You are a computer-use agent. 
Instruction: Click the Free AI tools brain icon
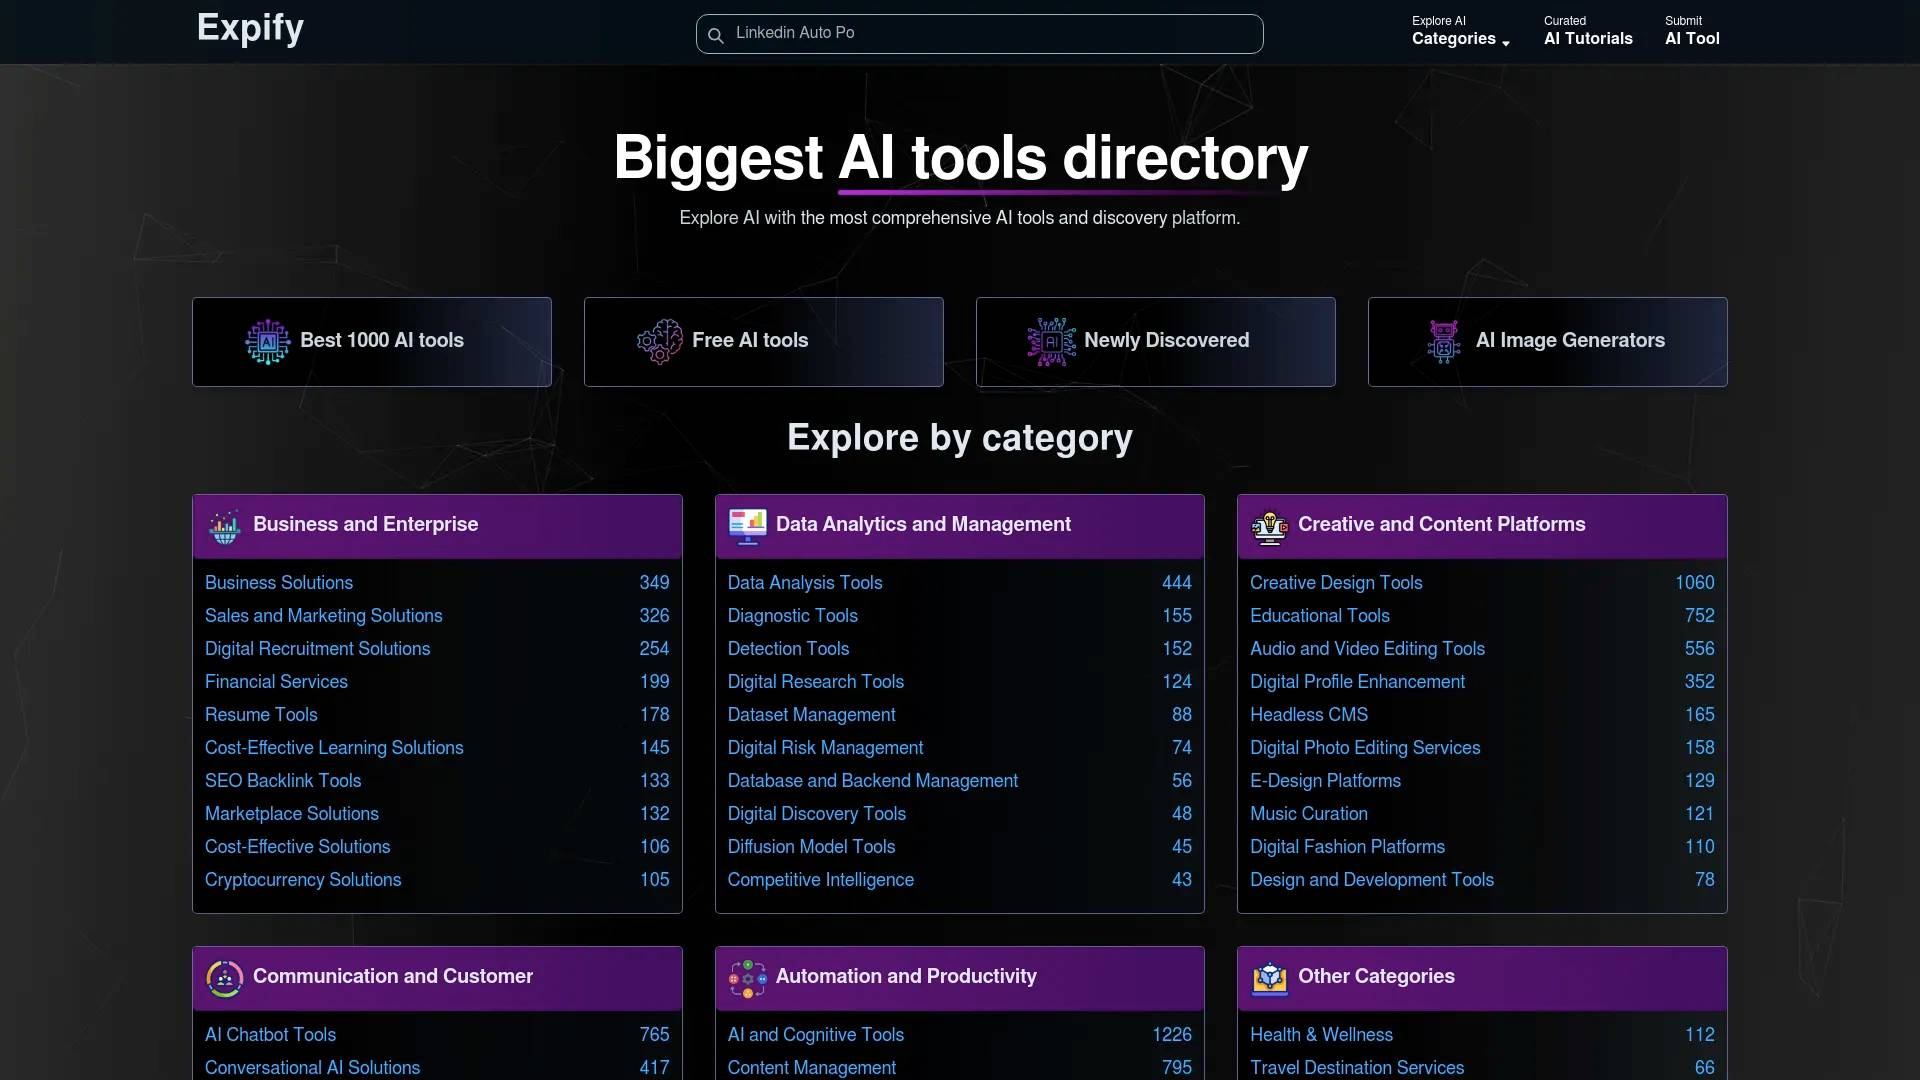pos(660,342)
